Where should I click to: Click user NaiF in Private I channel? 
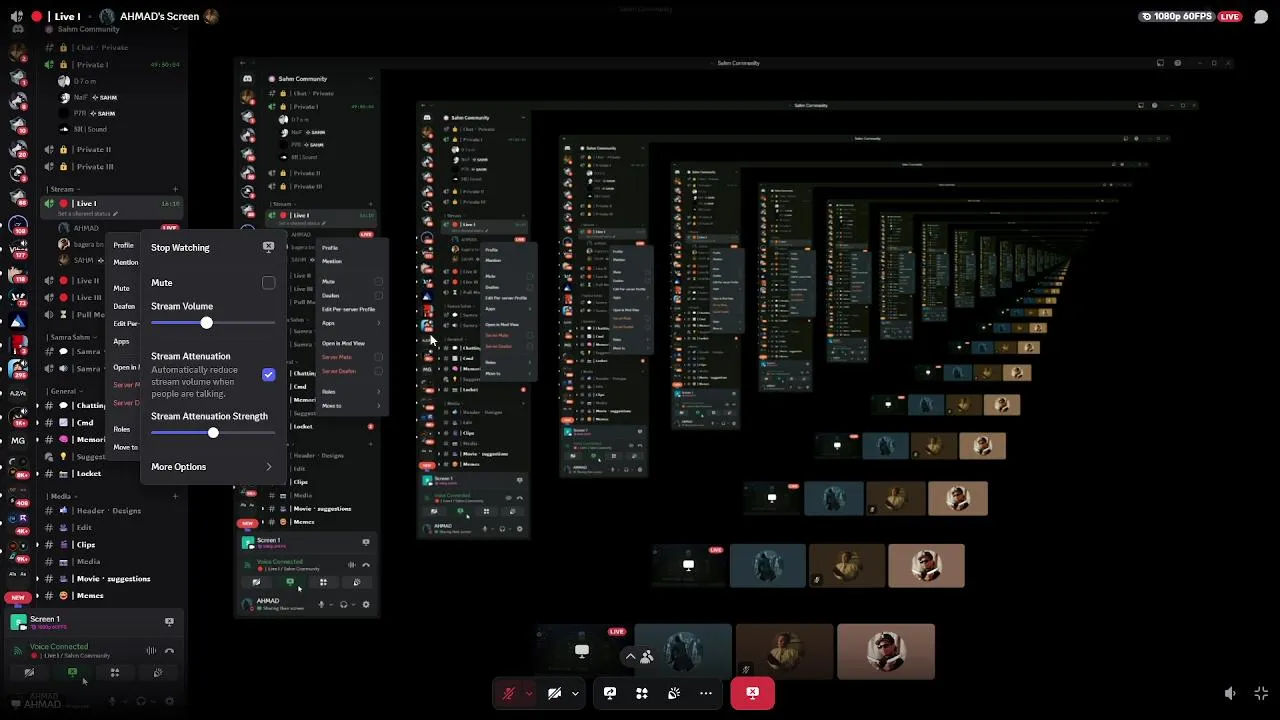[95, 98]
